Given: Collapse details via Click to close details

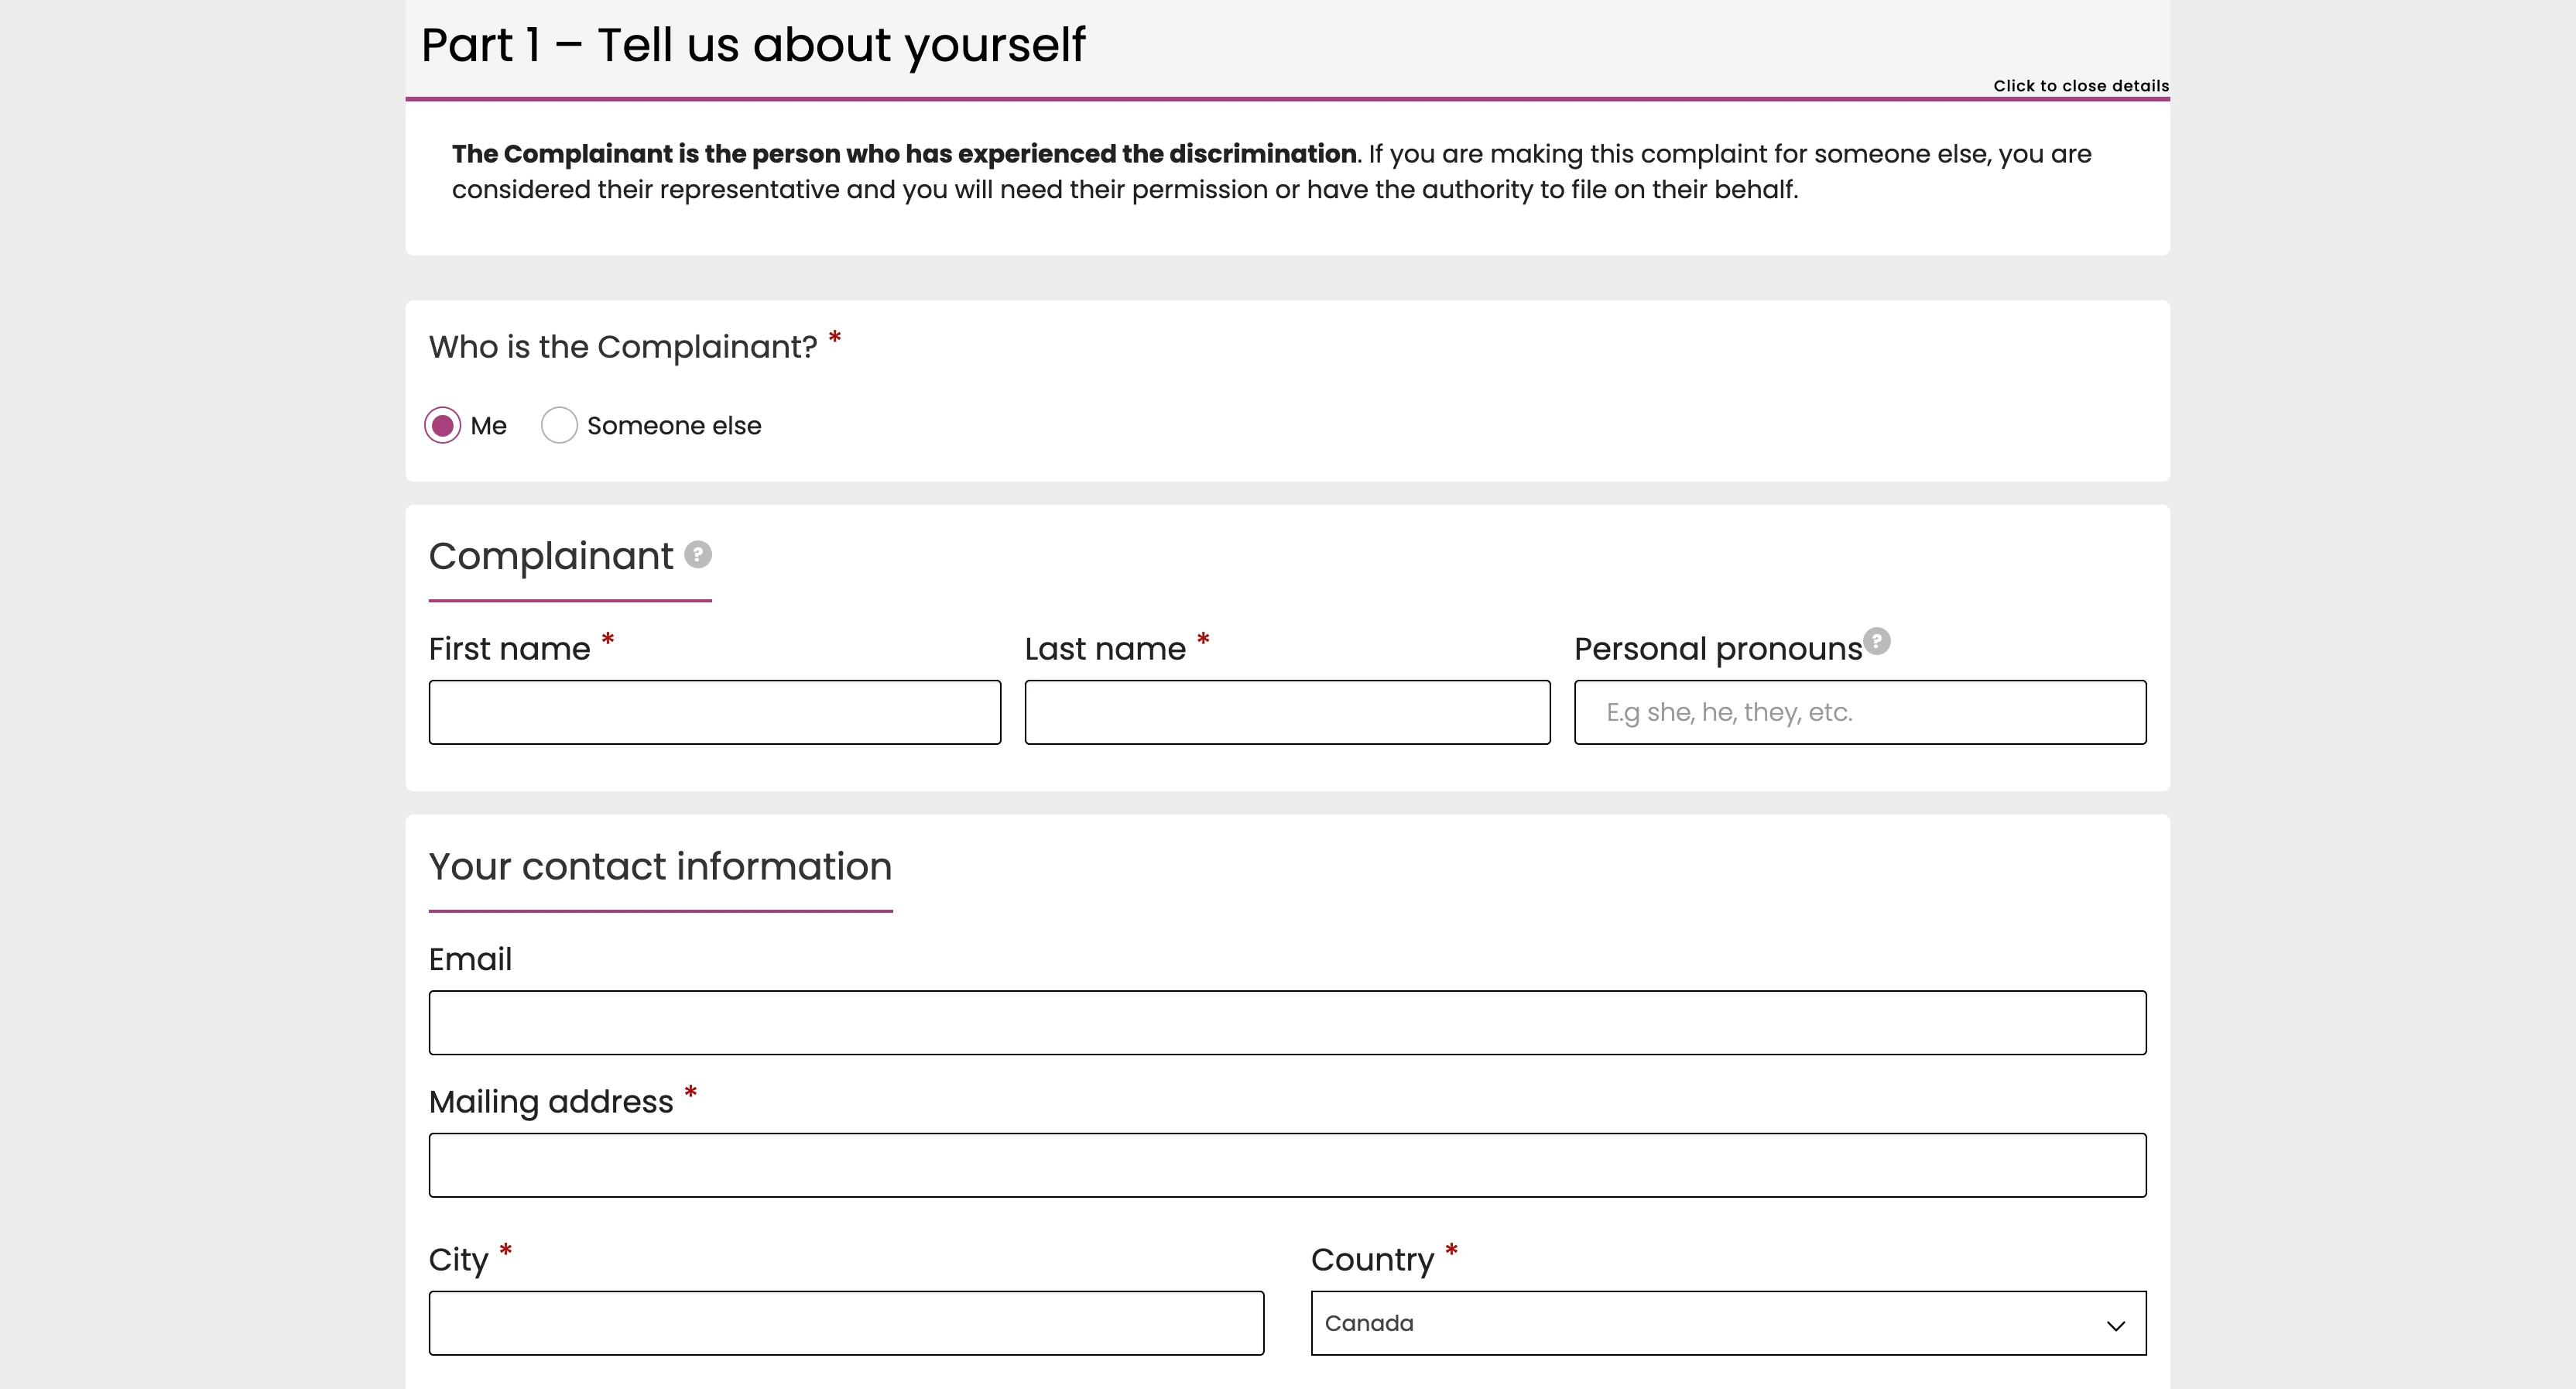Looking at the screenshot, I should click(2080, 85).
